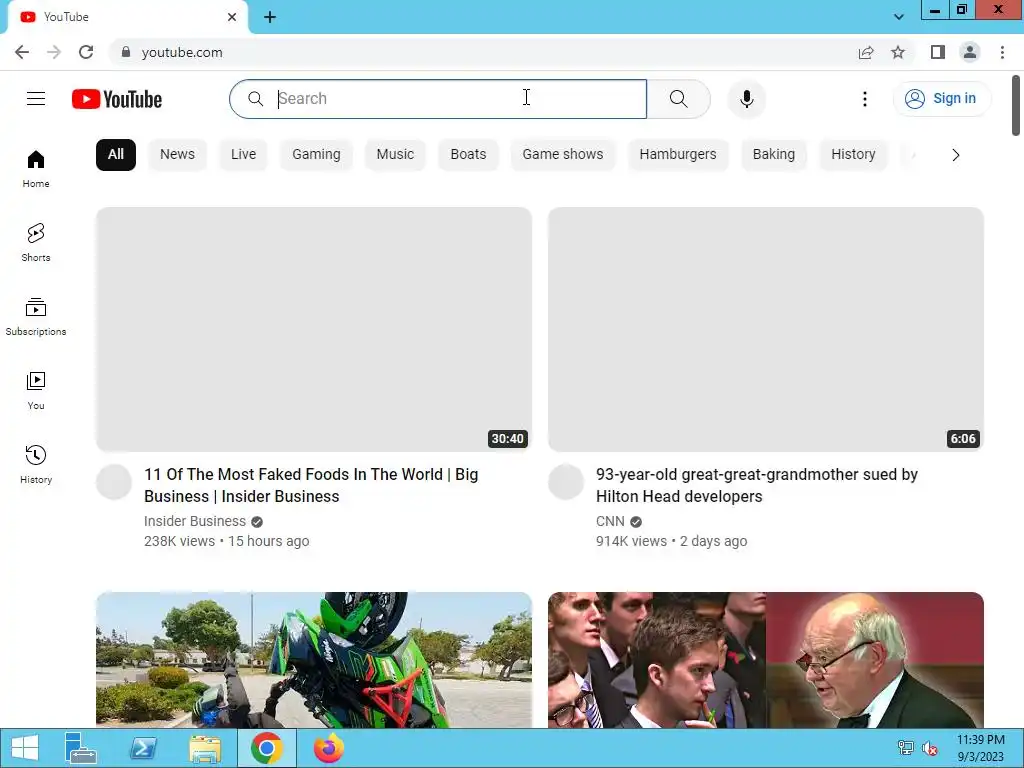Bookmark this tab with star icon
This screenshot has width=1024, height=768.
click(x=898, y=52)
